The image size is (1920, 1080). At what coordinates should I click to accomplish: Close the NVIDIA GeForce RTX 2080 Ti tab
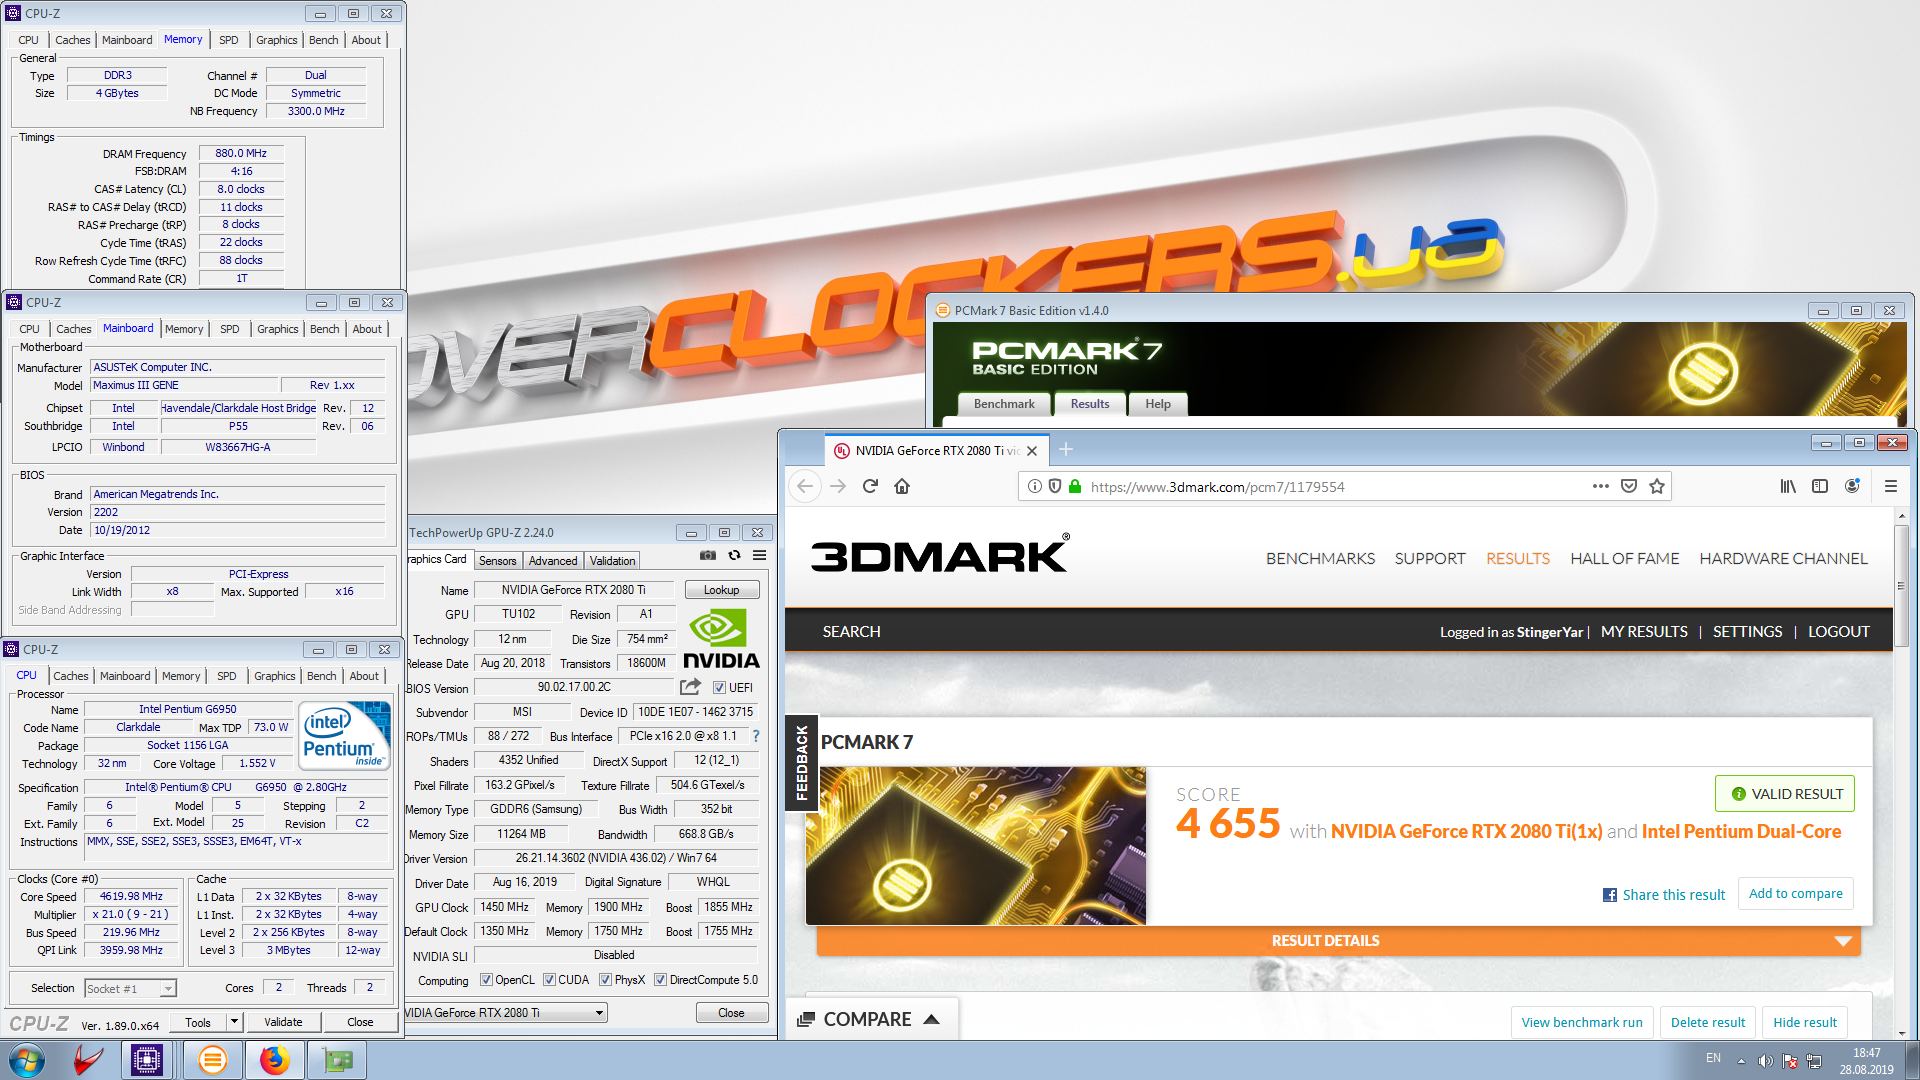pyautogui.click(x=1032, y=451)
